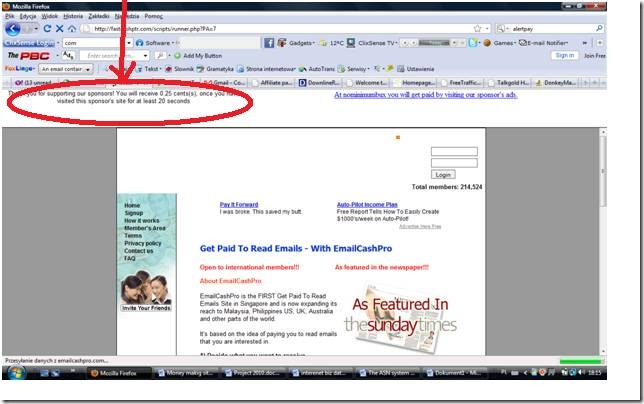Click the Games ball icon
The width and height of the screenshot is (644, 404).
tap(487, 43)
